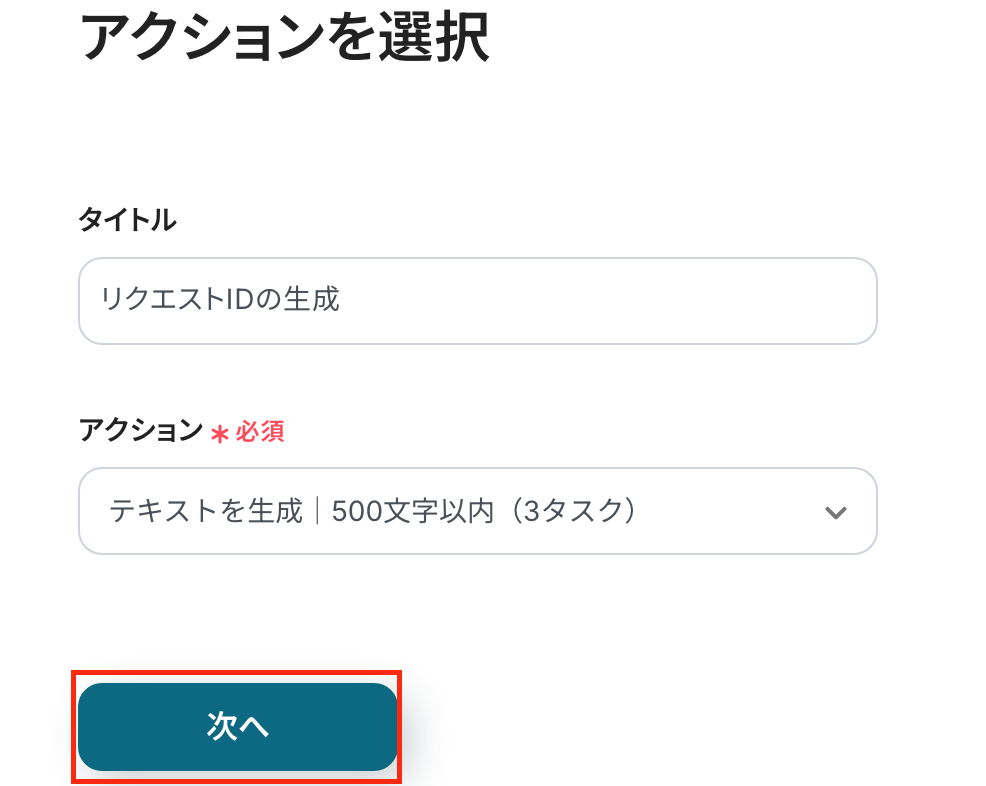Click on the text リクエストIDの生成

click(x=220, y=299)
